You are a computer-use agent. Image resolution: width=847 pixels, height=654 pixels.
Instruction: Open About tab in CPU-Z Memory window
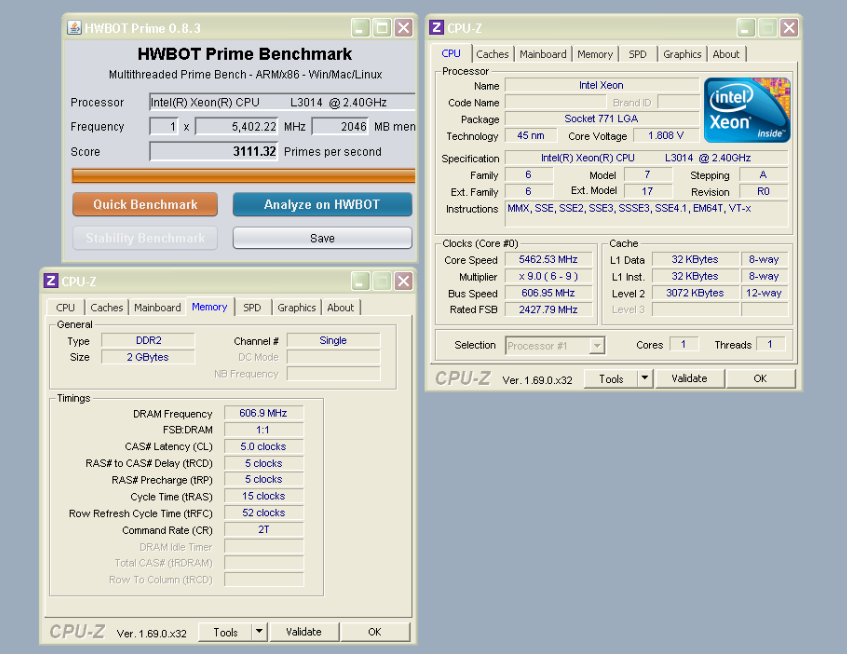point(340,307)
